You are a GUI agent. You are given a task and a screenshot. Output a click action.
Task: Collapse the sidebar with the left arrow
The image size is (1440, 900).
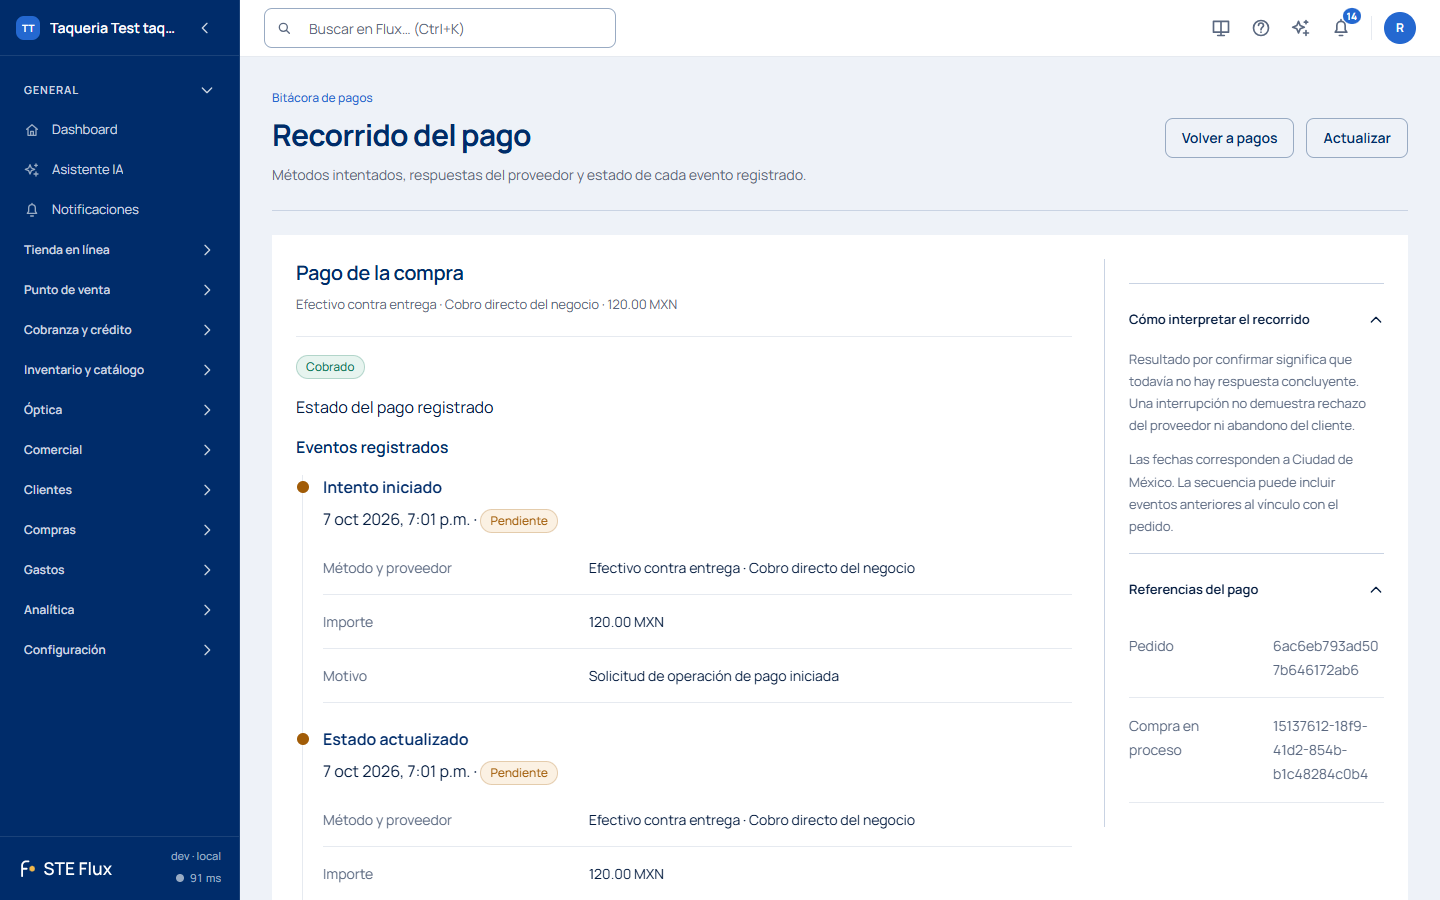[205, 28]
